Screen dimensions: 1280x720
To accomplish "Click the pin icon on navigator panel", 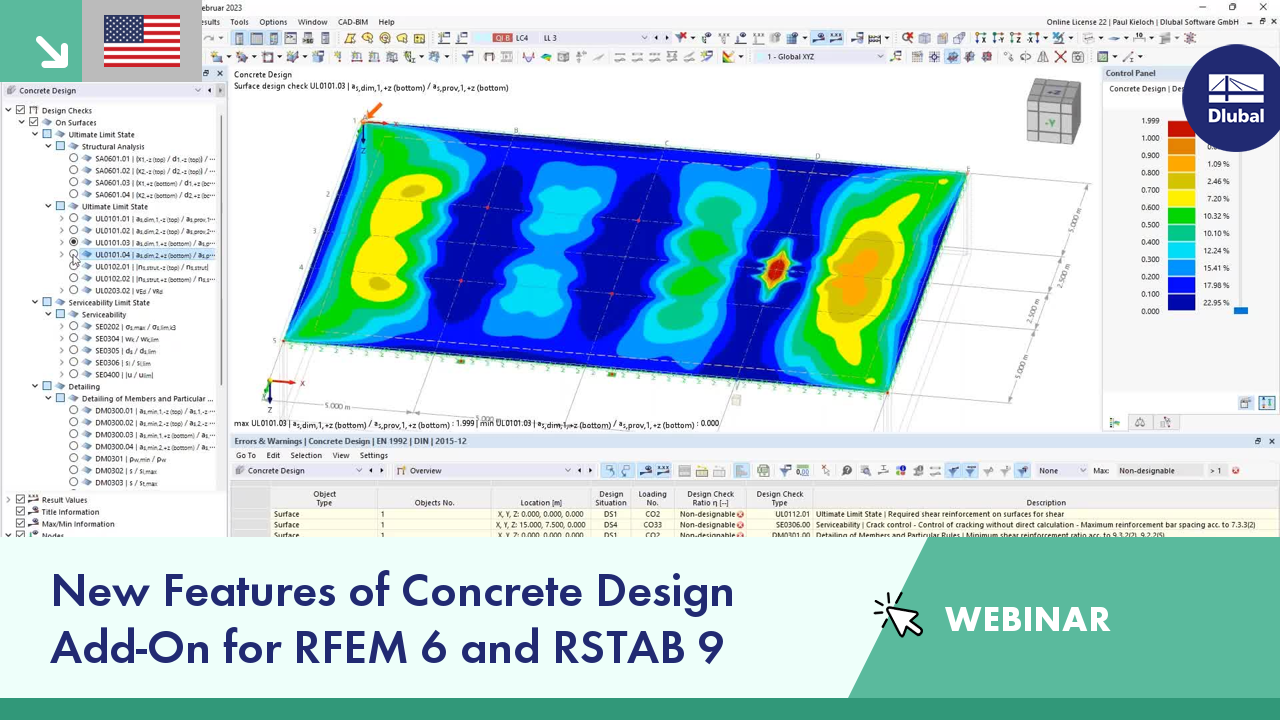I will pos(206,73).
